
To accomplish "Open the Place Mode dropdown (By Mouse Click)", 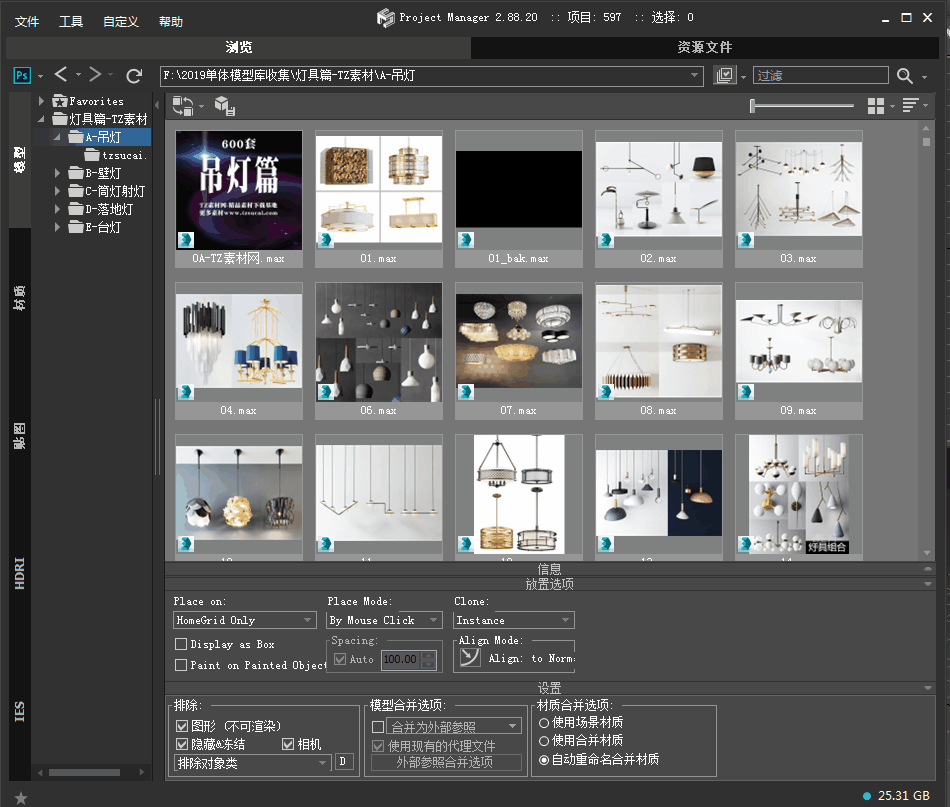I will [x=384, y=620].
